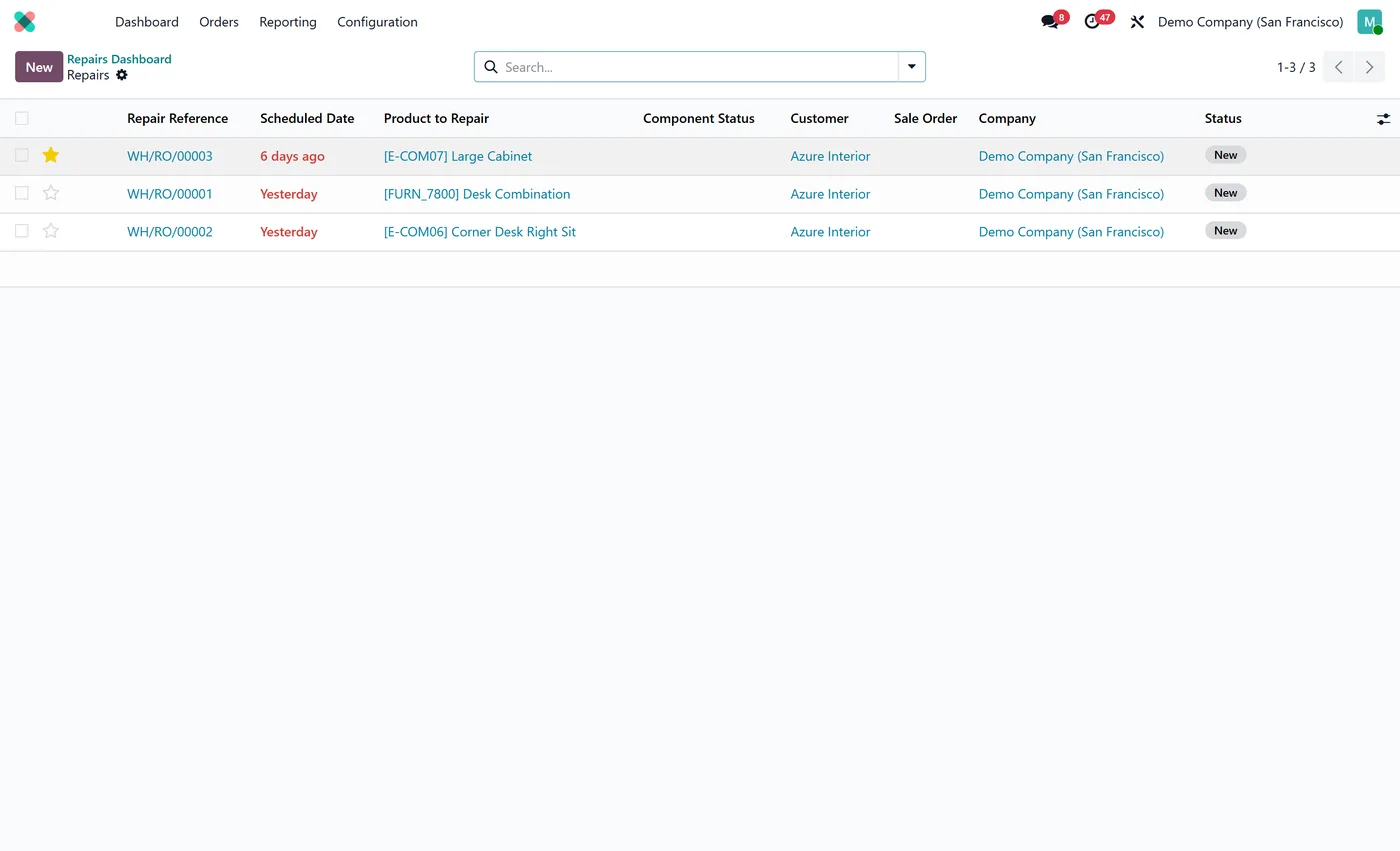Click the wrench debug tools icon

(x=1137, y=21)
